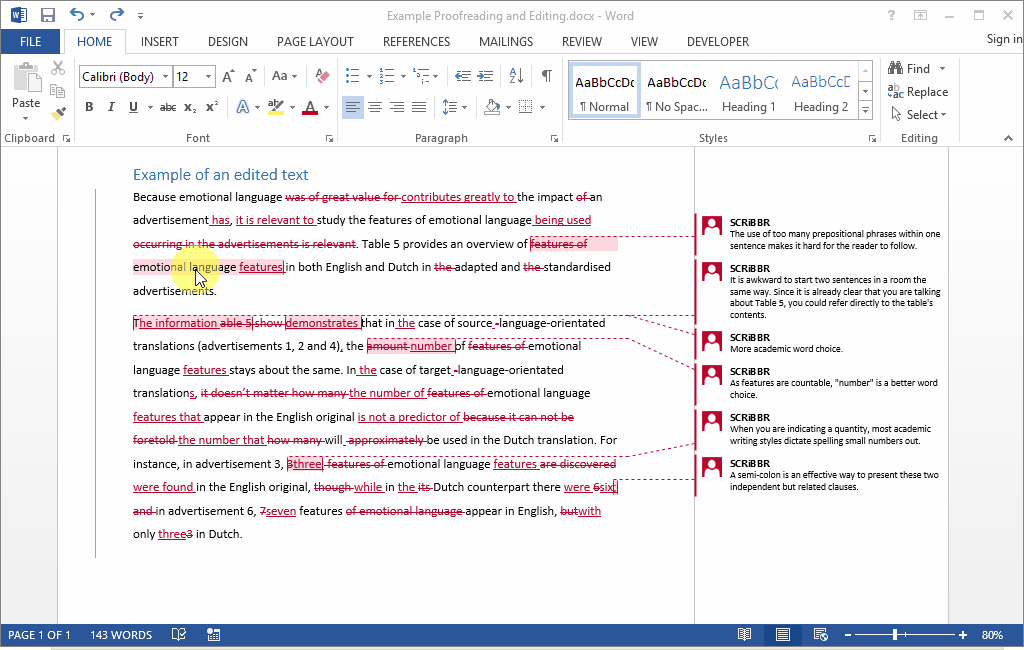The image size is (1024, 650).
Task: Toggle bold formatting
Action: pos(89,106)
